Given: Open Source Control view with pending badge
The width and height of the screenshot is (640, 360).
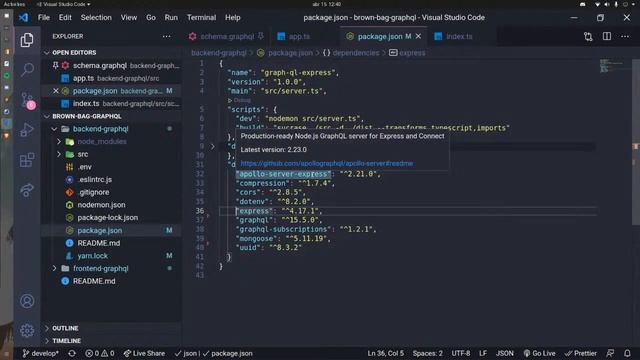Looking at the screenshot, I should pos(27,100).
